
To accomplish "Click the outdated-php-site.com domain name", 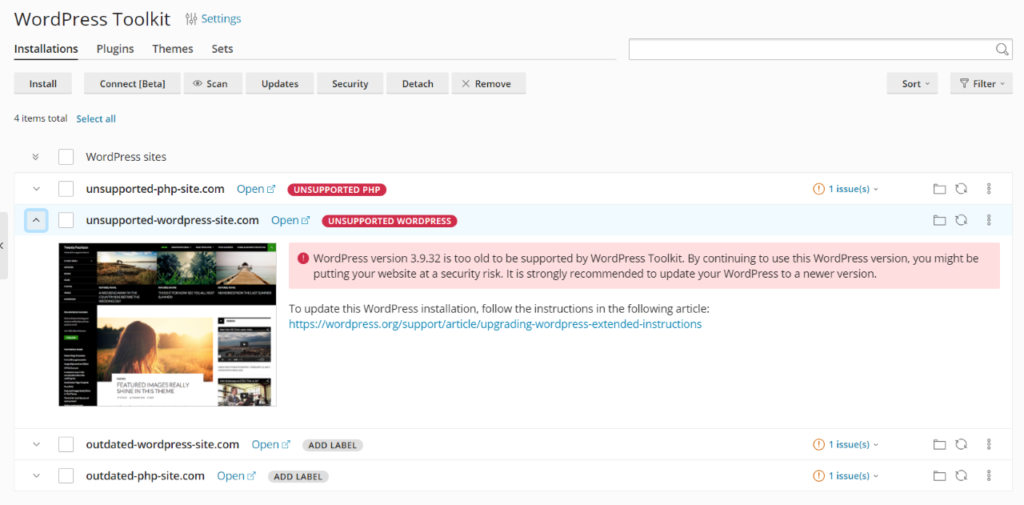I will (x=145, y=476).
